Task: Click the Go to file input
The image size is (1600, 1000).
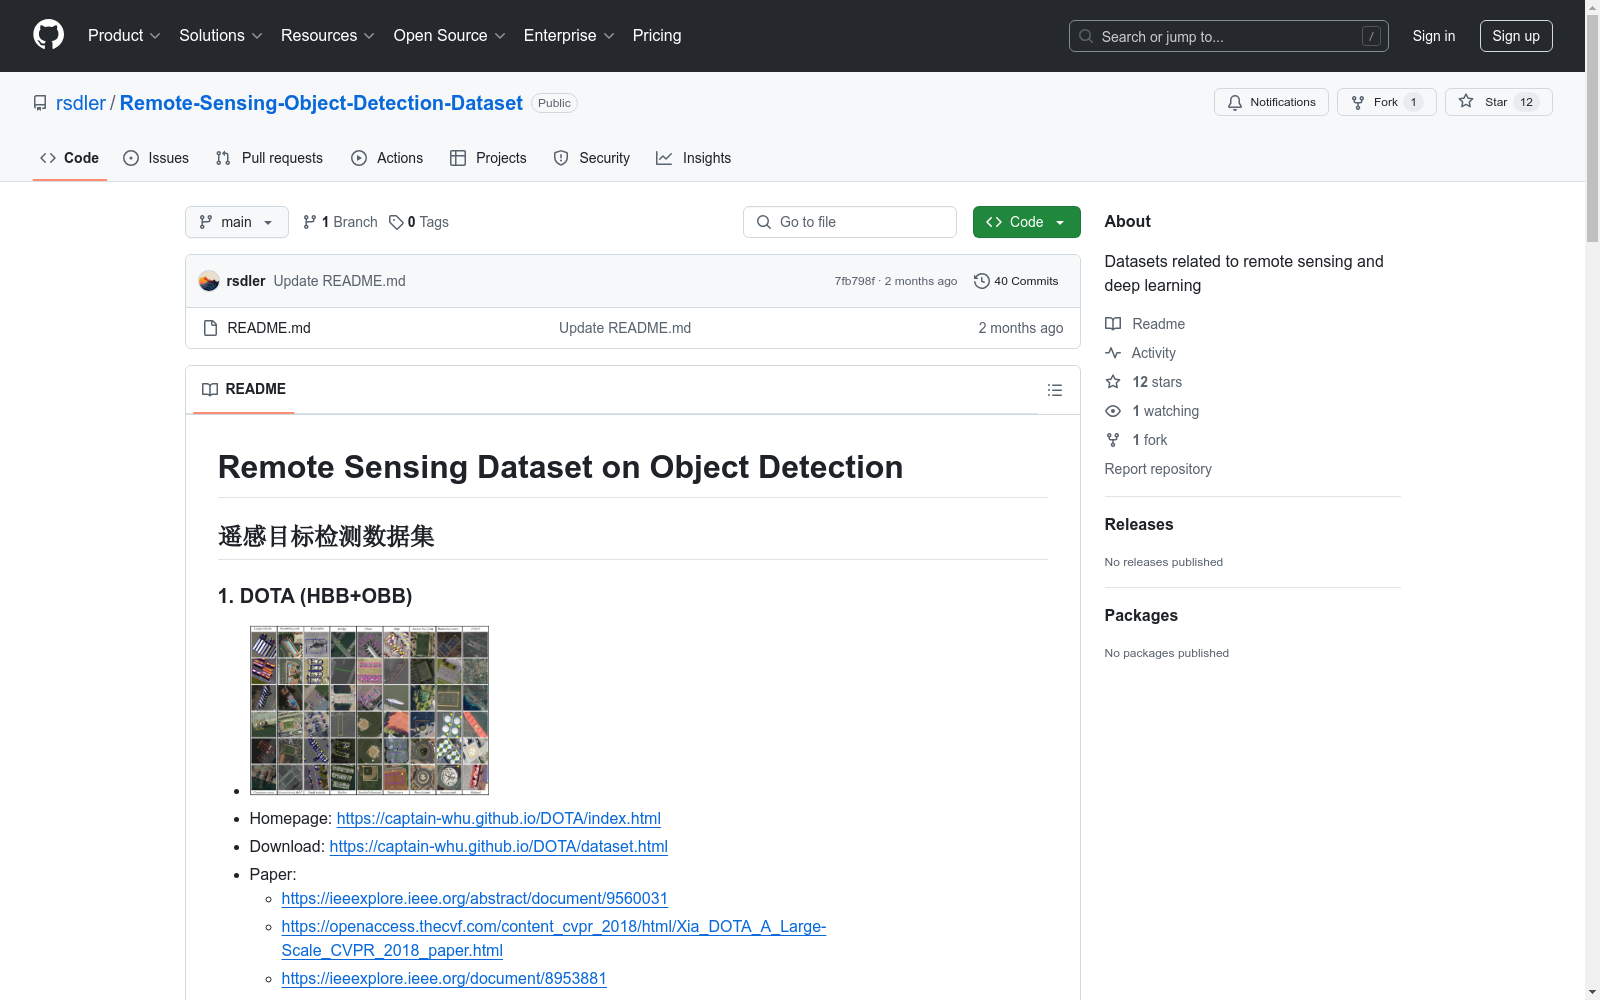Action: tap(850, 222)
